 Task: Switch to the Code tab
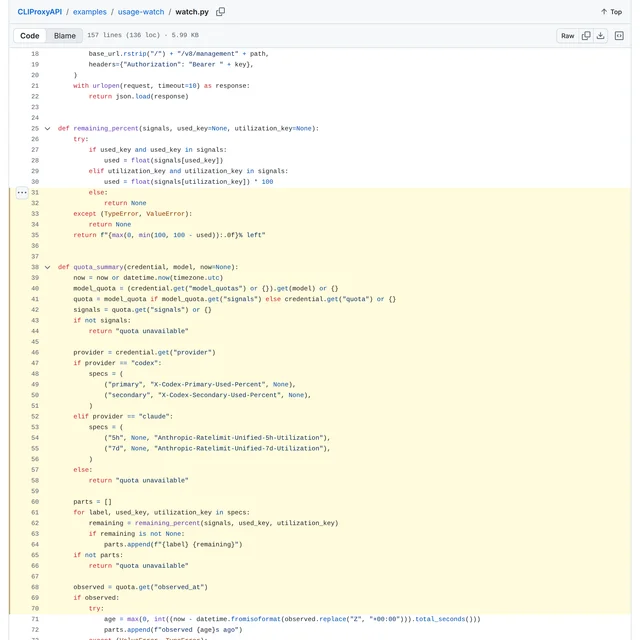pyautogui.click(x=30, y=36)
